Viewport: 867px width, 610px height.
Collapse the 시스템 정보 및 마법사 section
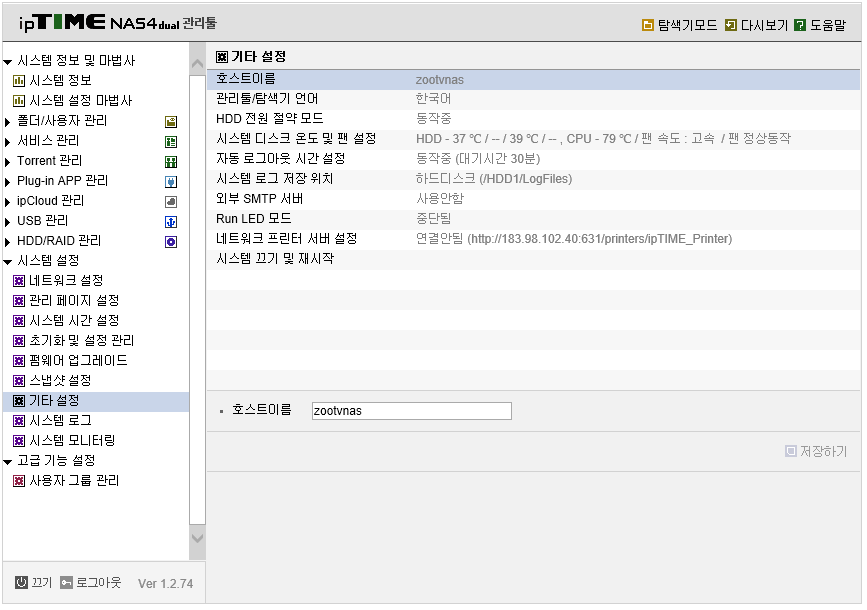8,62
